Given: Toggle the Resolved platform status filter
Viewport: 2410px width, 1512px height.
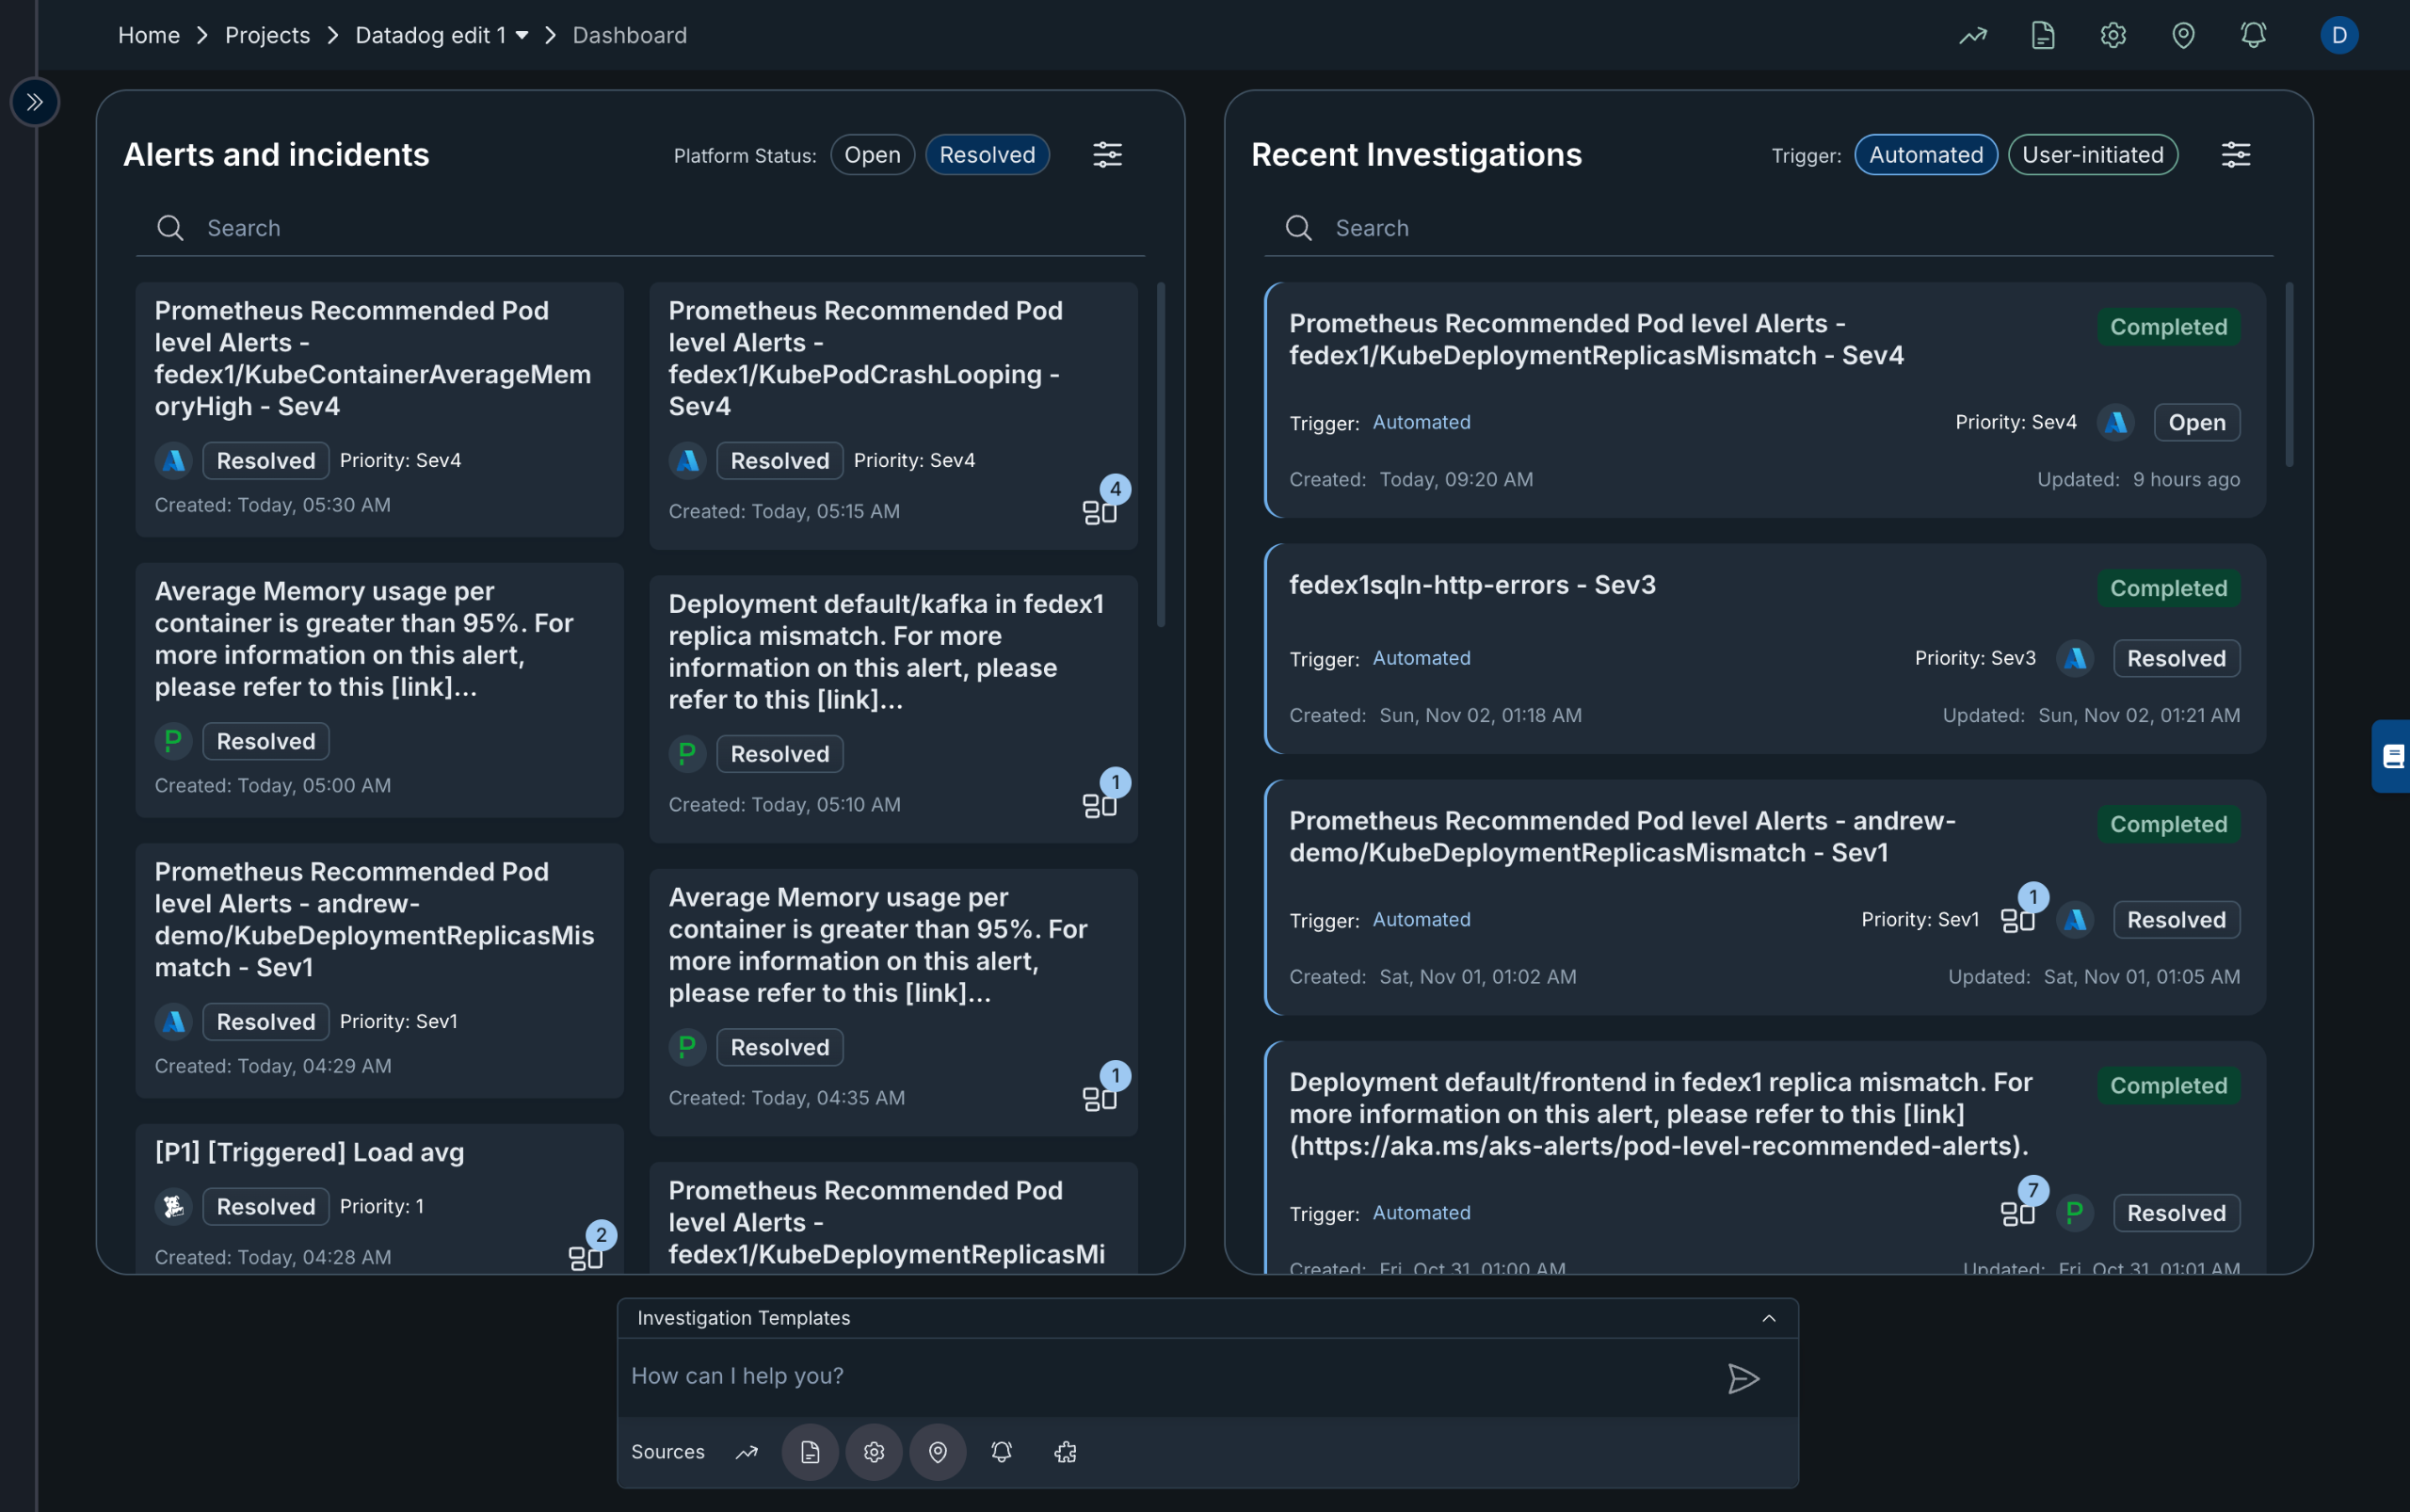Looking at the screenshot, I should click(986, 155).
